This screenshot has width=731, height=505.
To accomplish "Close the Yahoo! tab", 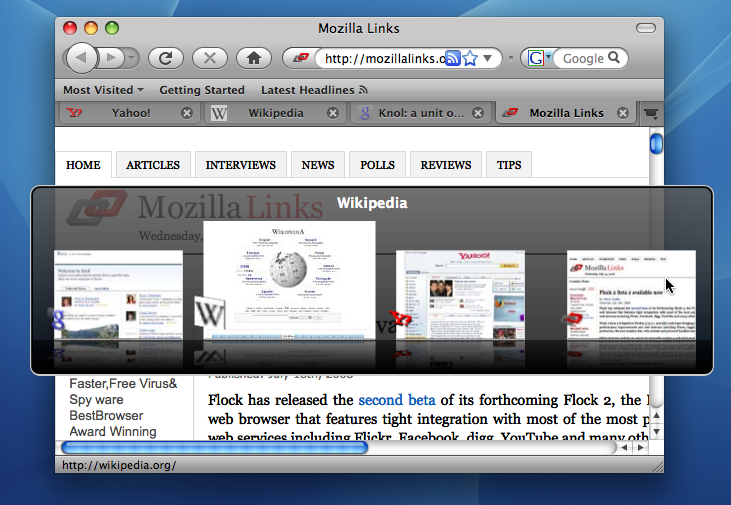I will (187, 113).
